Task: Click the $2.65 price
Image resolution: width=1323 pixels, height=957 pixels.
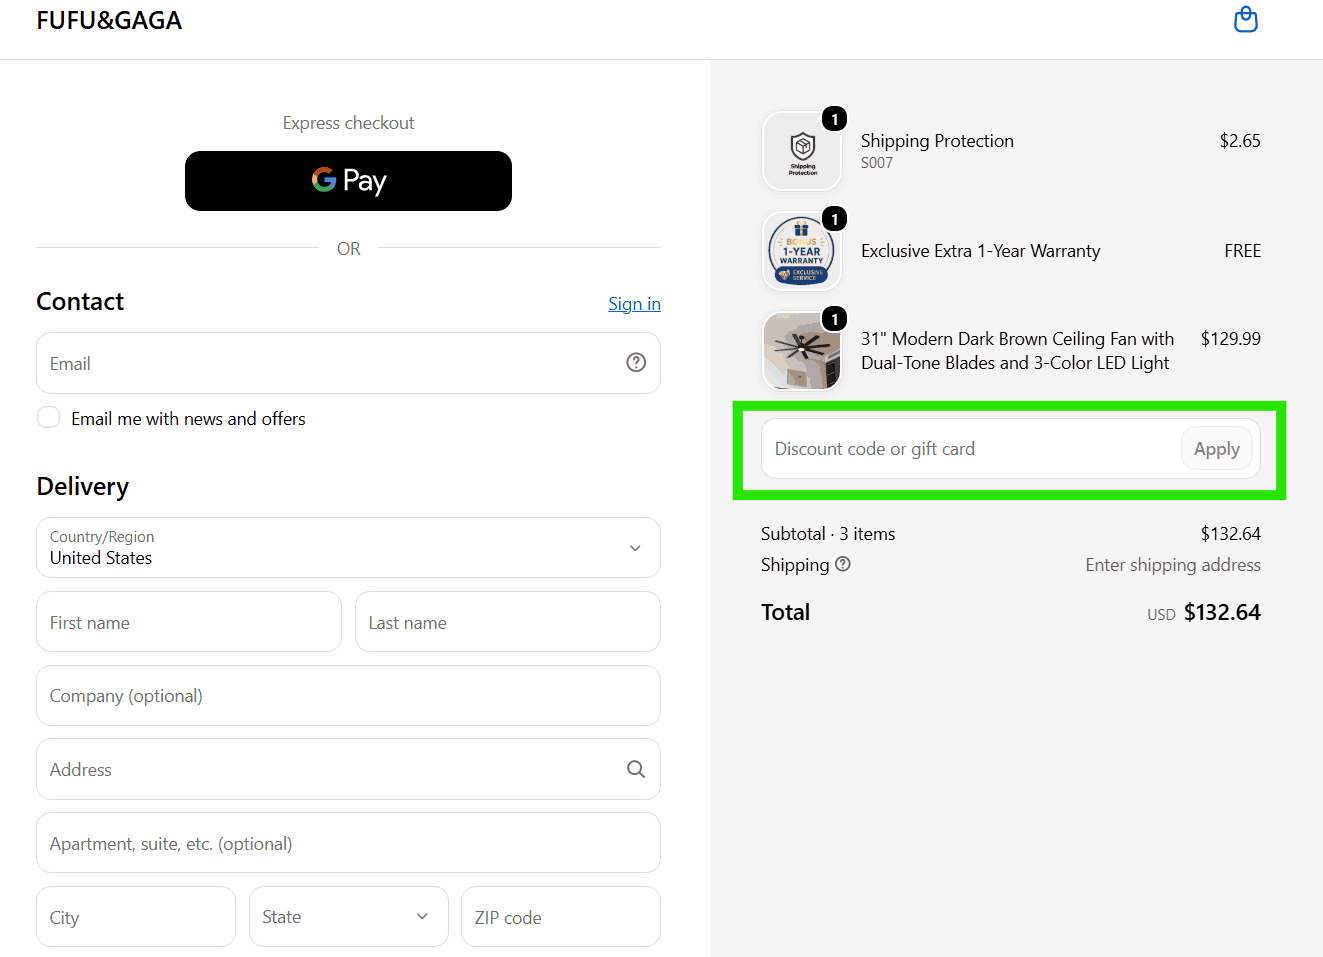Action: coord(1240,141)
